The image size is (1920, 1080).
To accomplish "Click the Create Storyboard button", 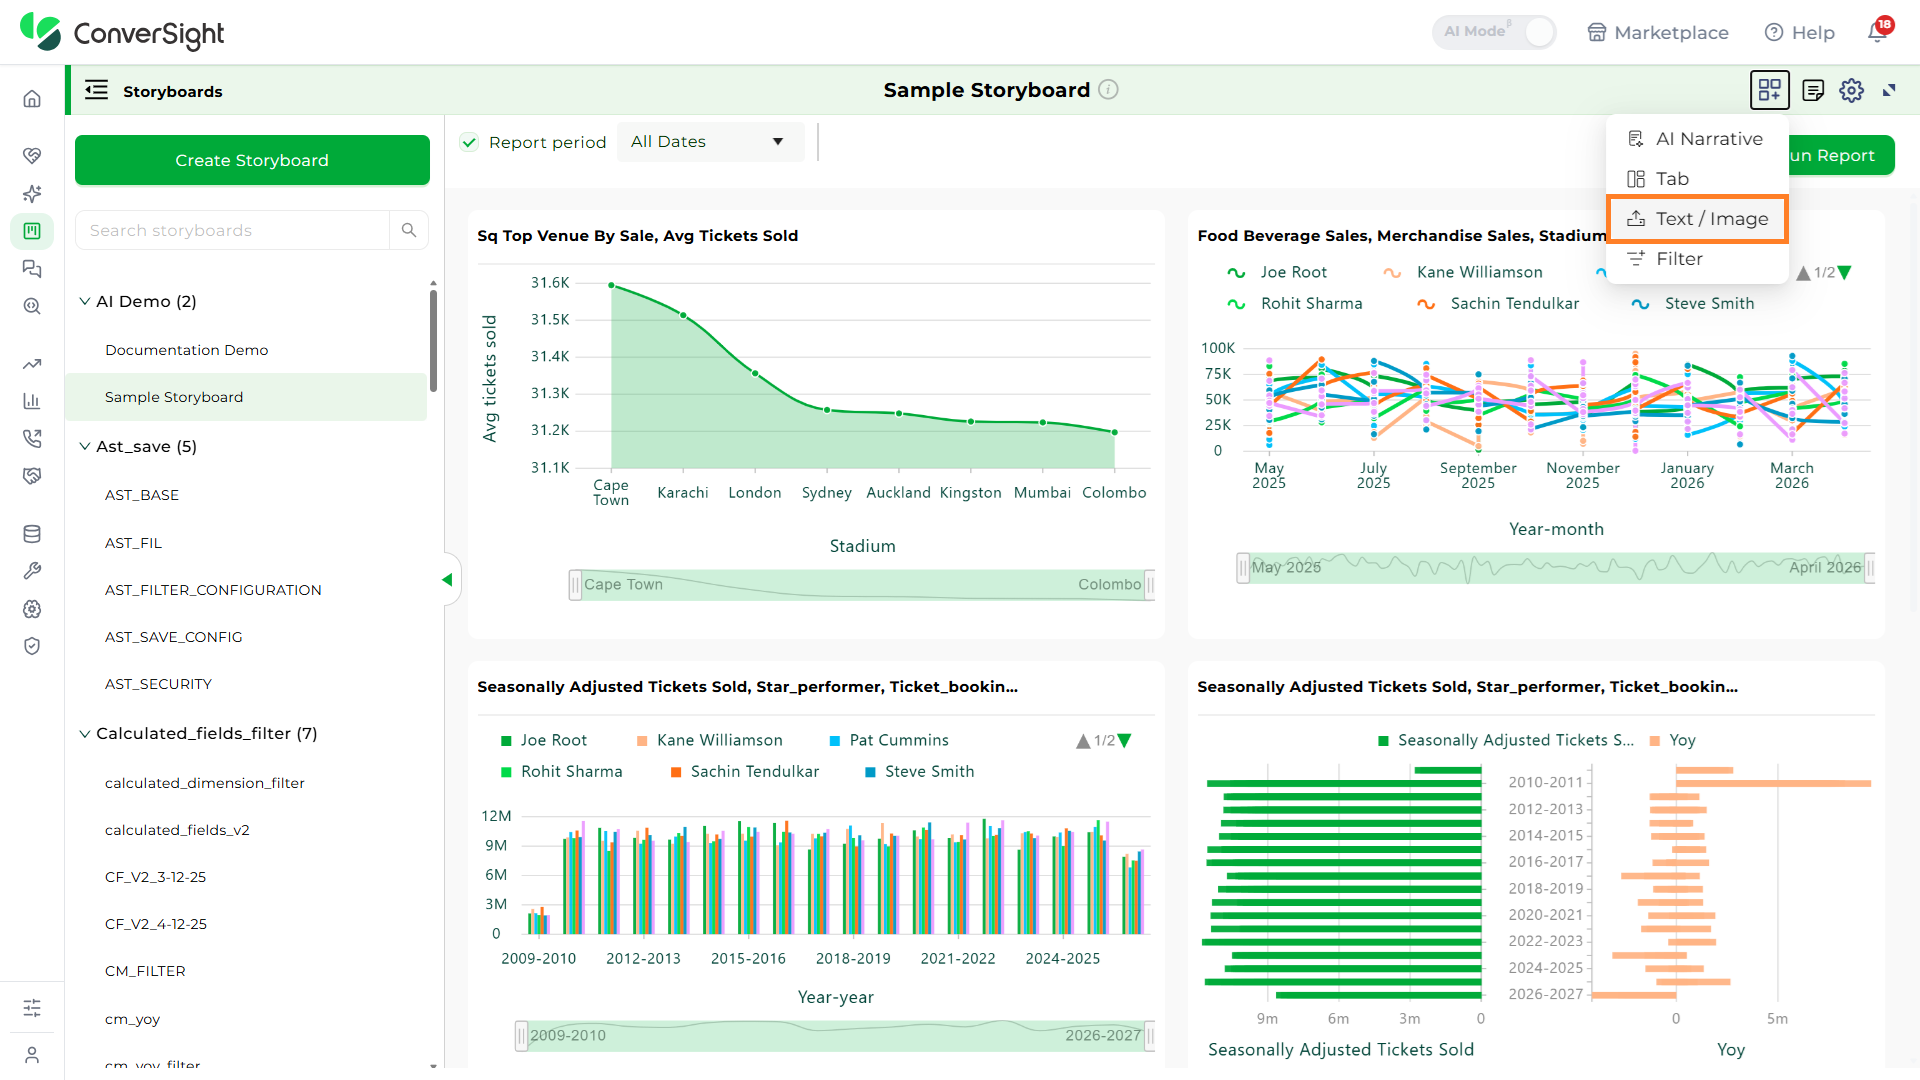I will tap(252, 160).
